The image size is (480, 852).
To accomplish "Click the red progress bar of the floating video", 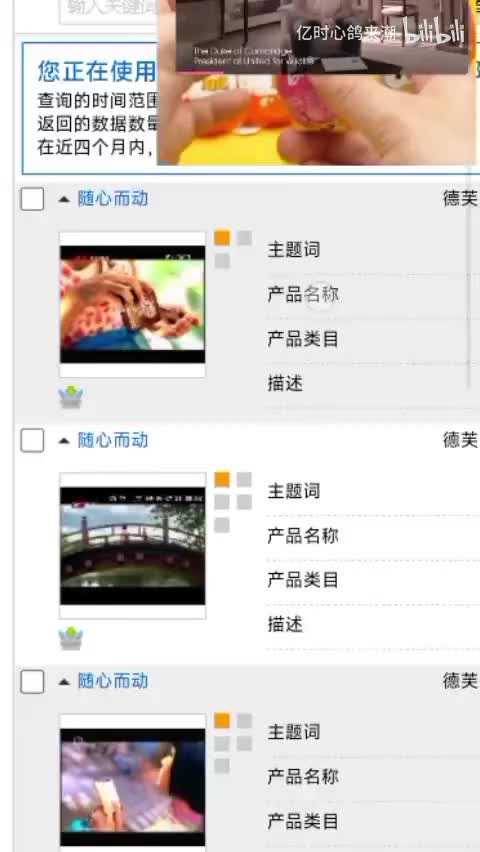I will 200,72.
